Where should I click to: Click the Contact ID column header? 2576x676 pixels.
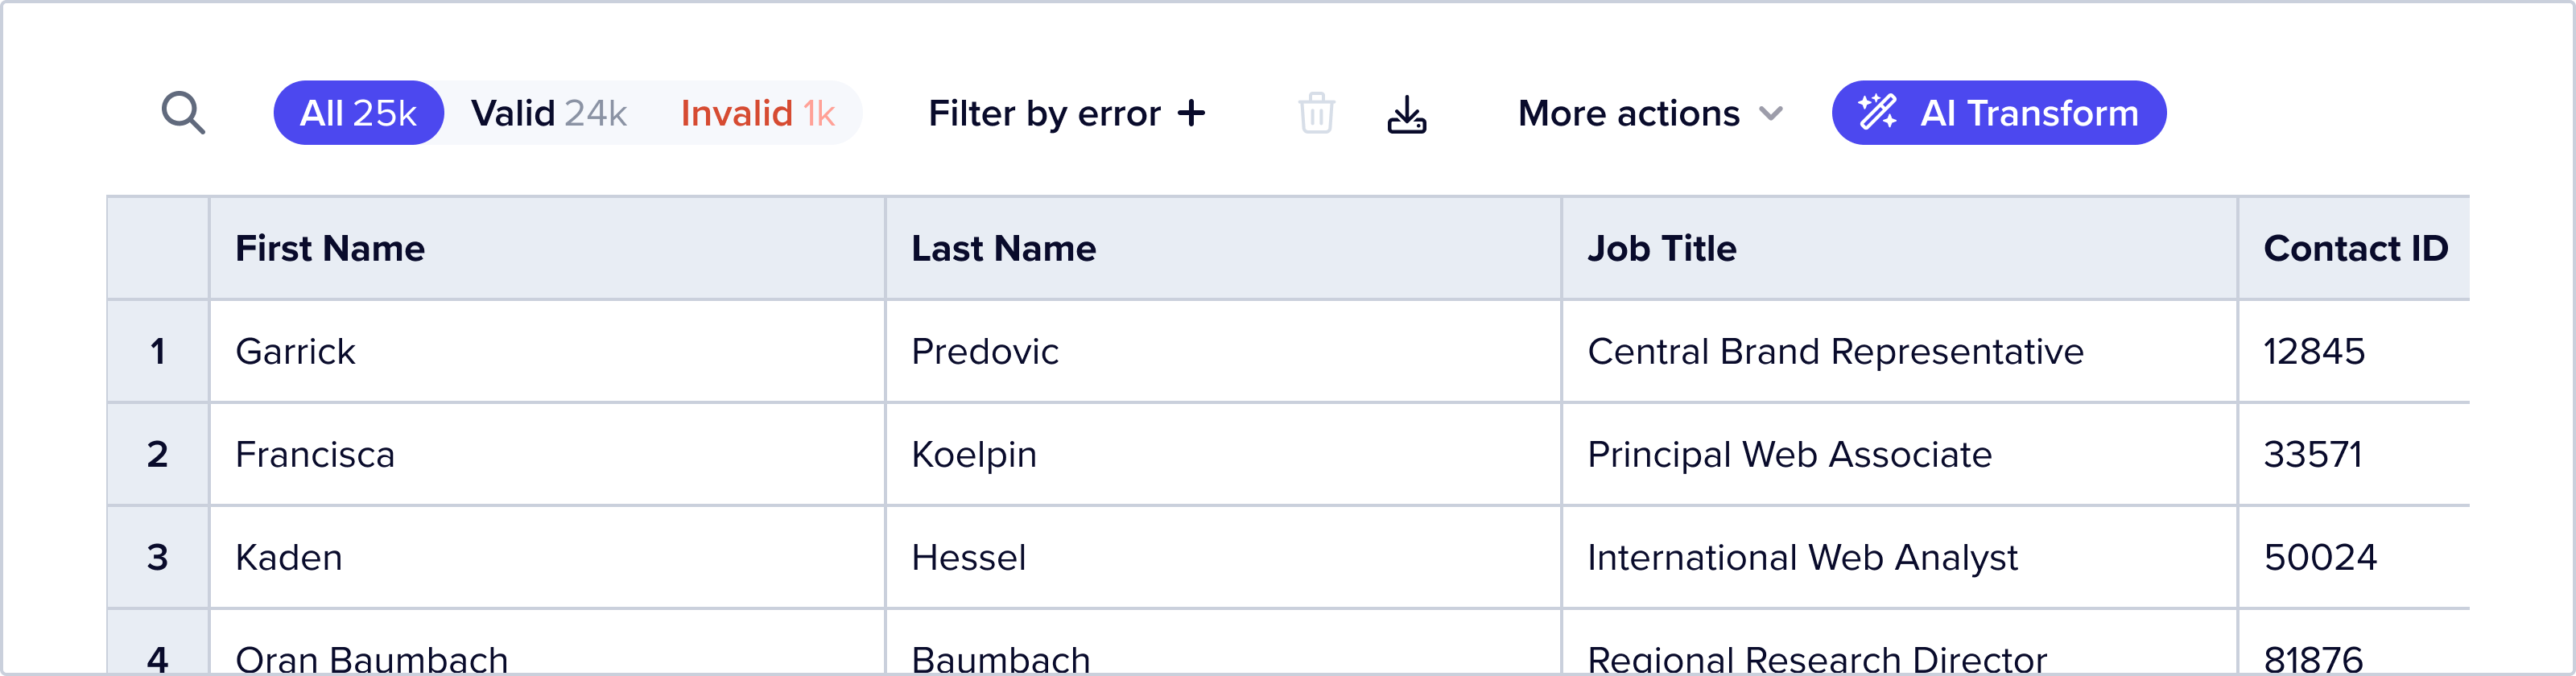coord(2354,248)
